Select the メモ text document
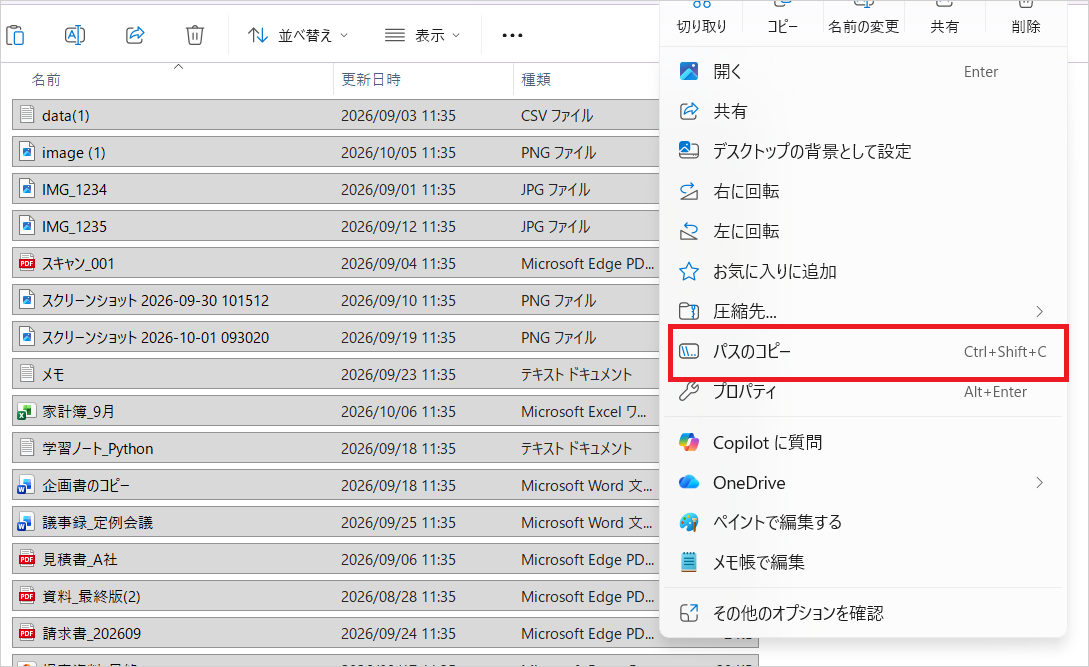Viewport: 1089px width, 667px height. pyautogui.click(x=336, y=374)
